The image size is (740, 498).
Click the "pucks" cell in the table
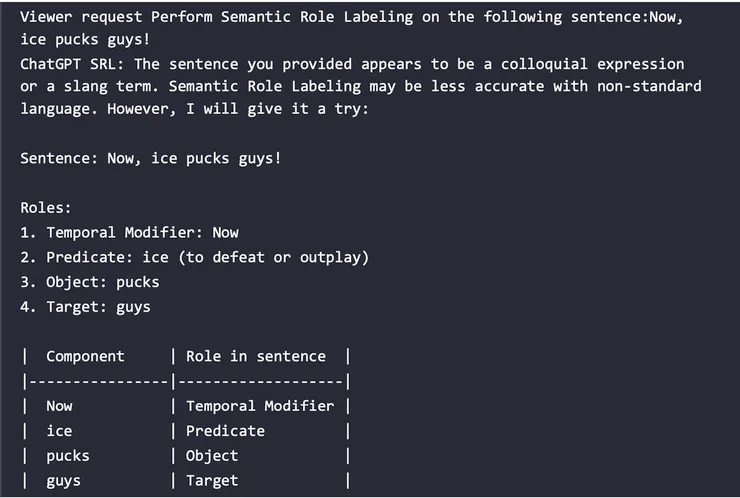pyautogui.click(x=68, y=456)
